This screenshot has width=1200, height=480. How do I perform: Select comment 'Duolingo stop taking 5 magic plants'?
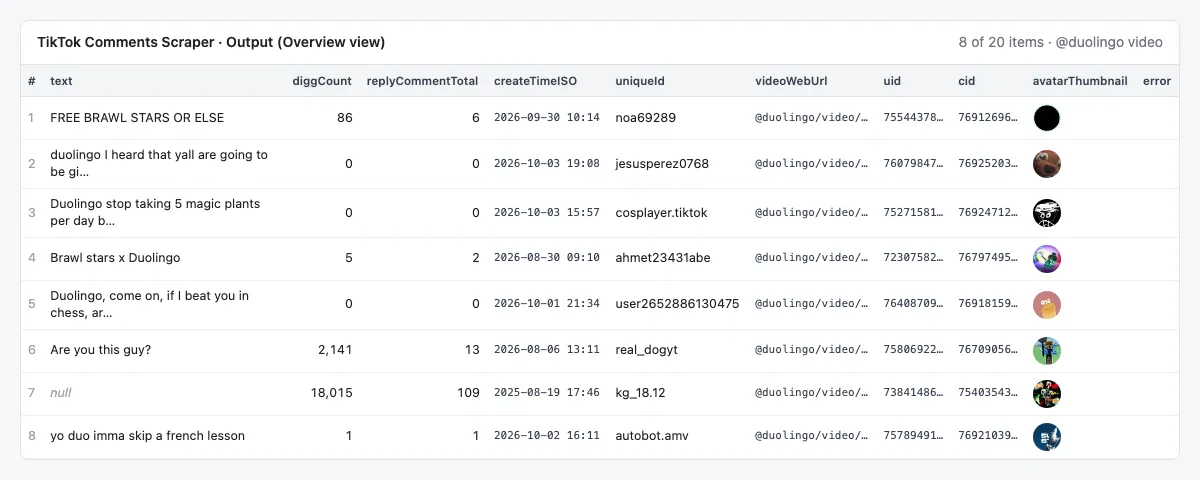[155, 213]
